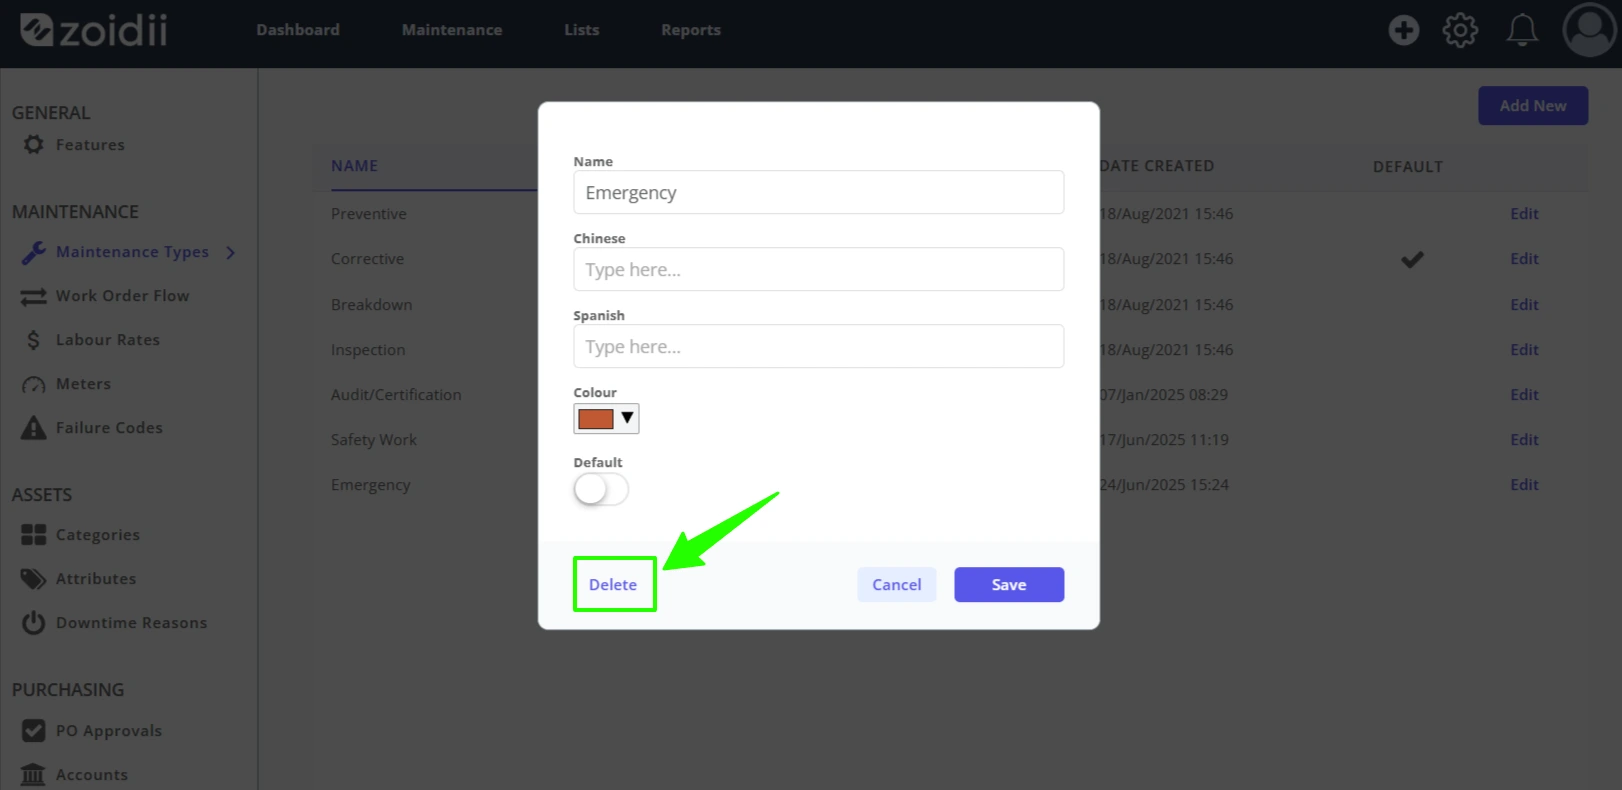
Task: Open the settings gear icon
Action: pyautogui.click(x=1460, y=30)
